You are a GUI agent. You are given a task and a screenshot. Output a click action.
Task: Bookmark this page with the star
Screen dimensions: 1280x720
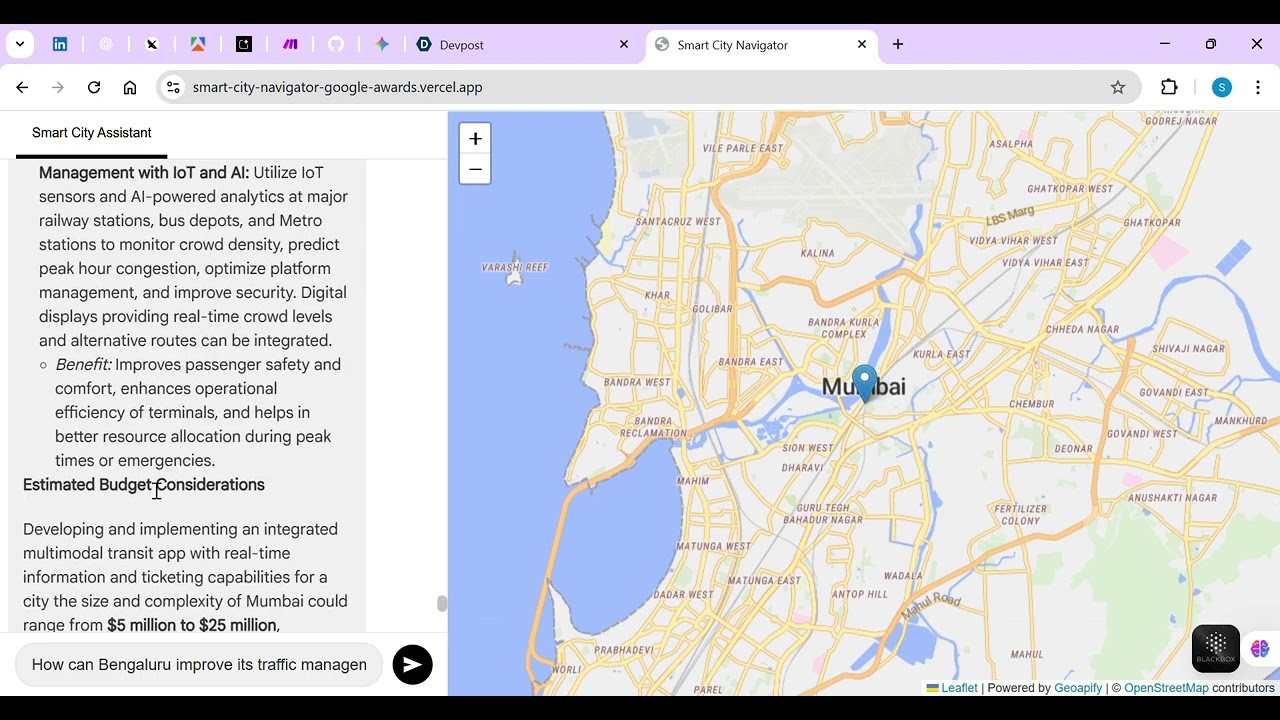click(x=1118, y=87)
